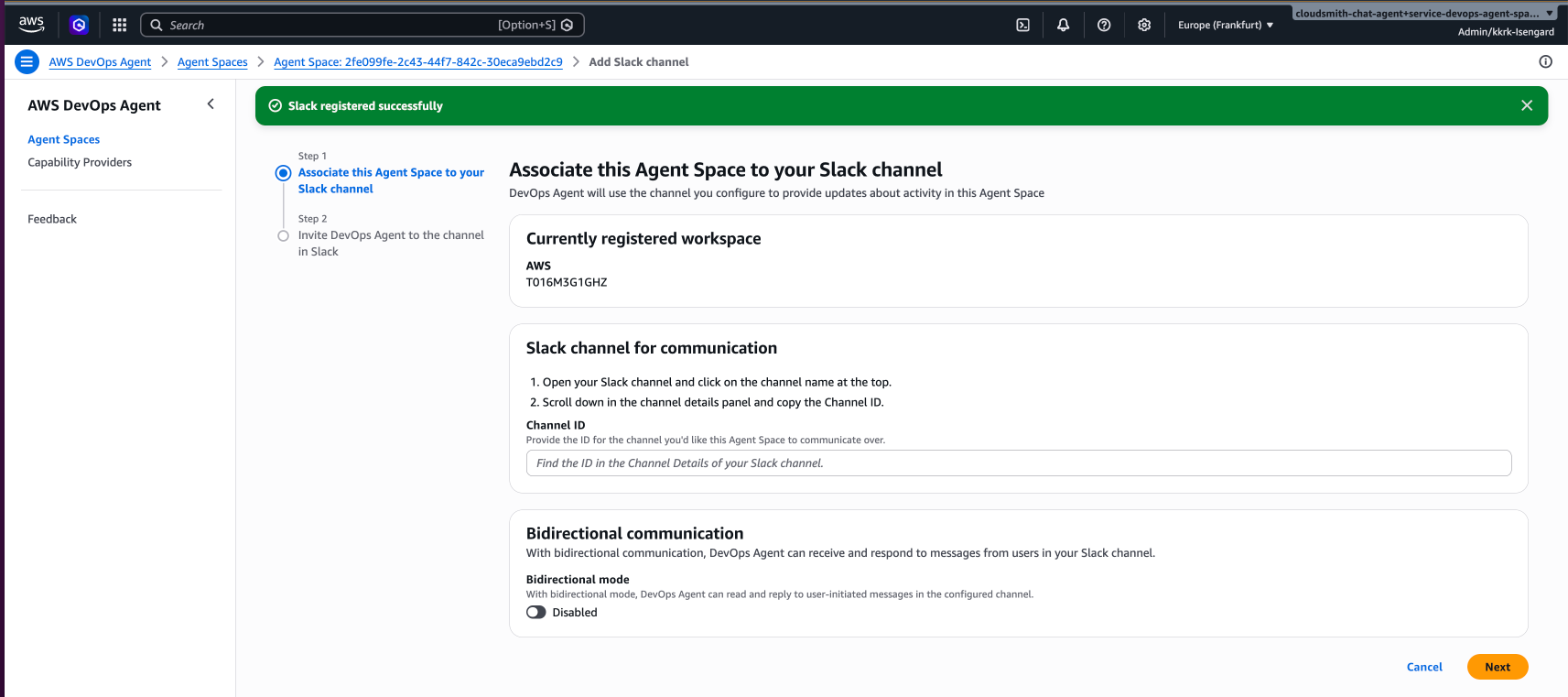
Task: Select Step 2 Invite DevOps Agent step
Action: [391, 243]
